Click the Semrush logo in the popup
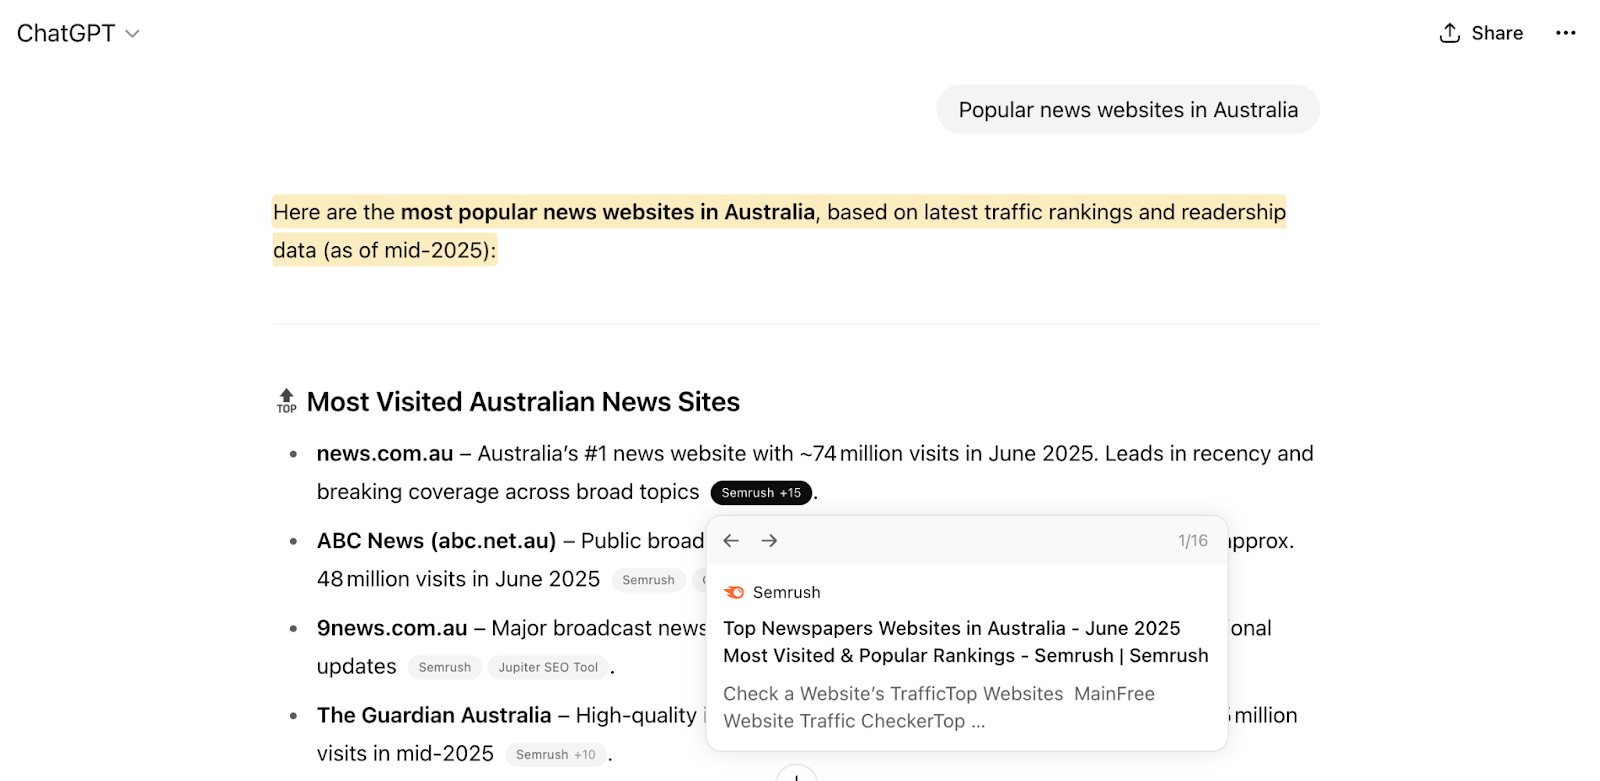The height and width of the screenshot is (781, 1600). click(x=734, y=592)
